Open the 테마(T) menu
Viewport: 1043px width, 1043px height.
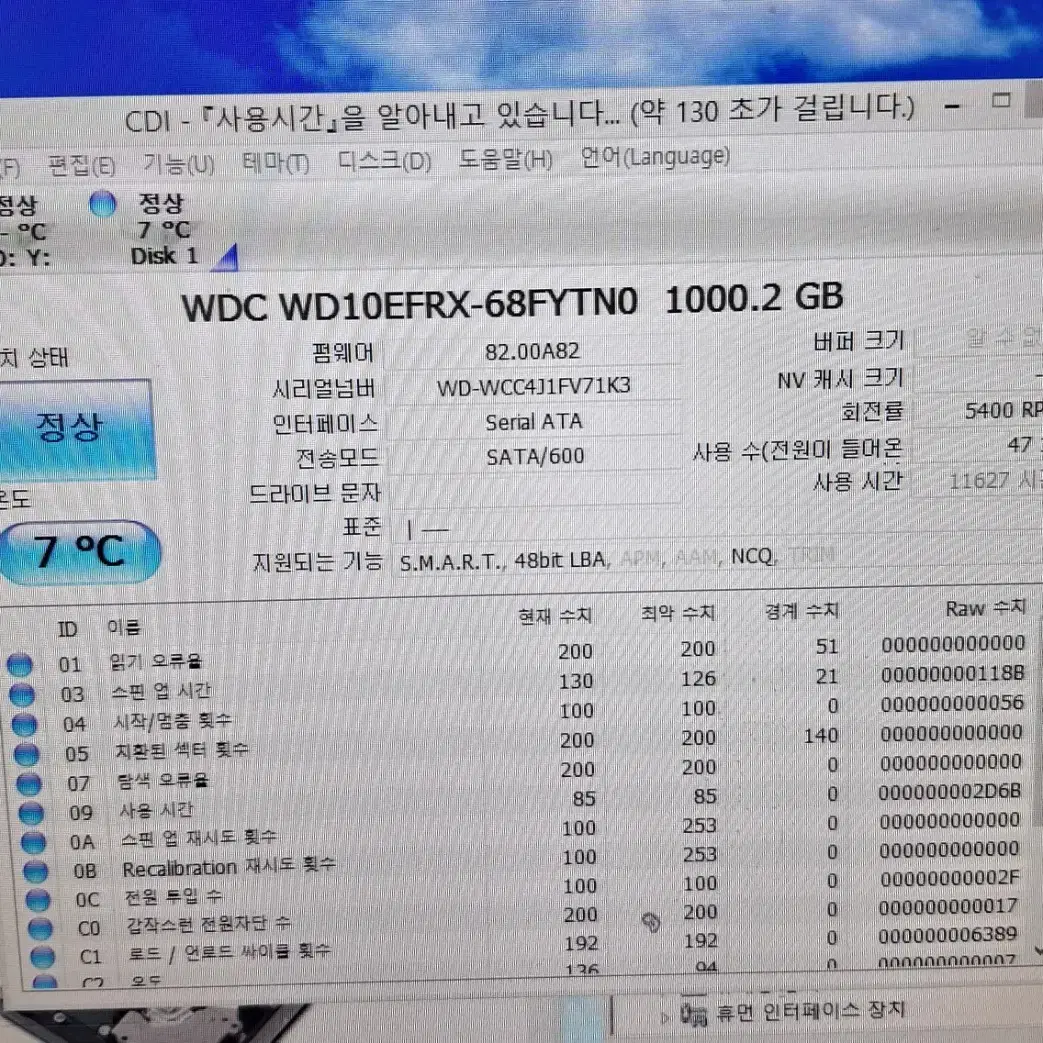click(x=275, y=162)
